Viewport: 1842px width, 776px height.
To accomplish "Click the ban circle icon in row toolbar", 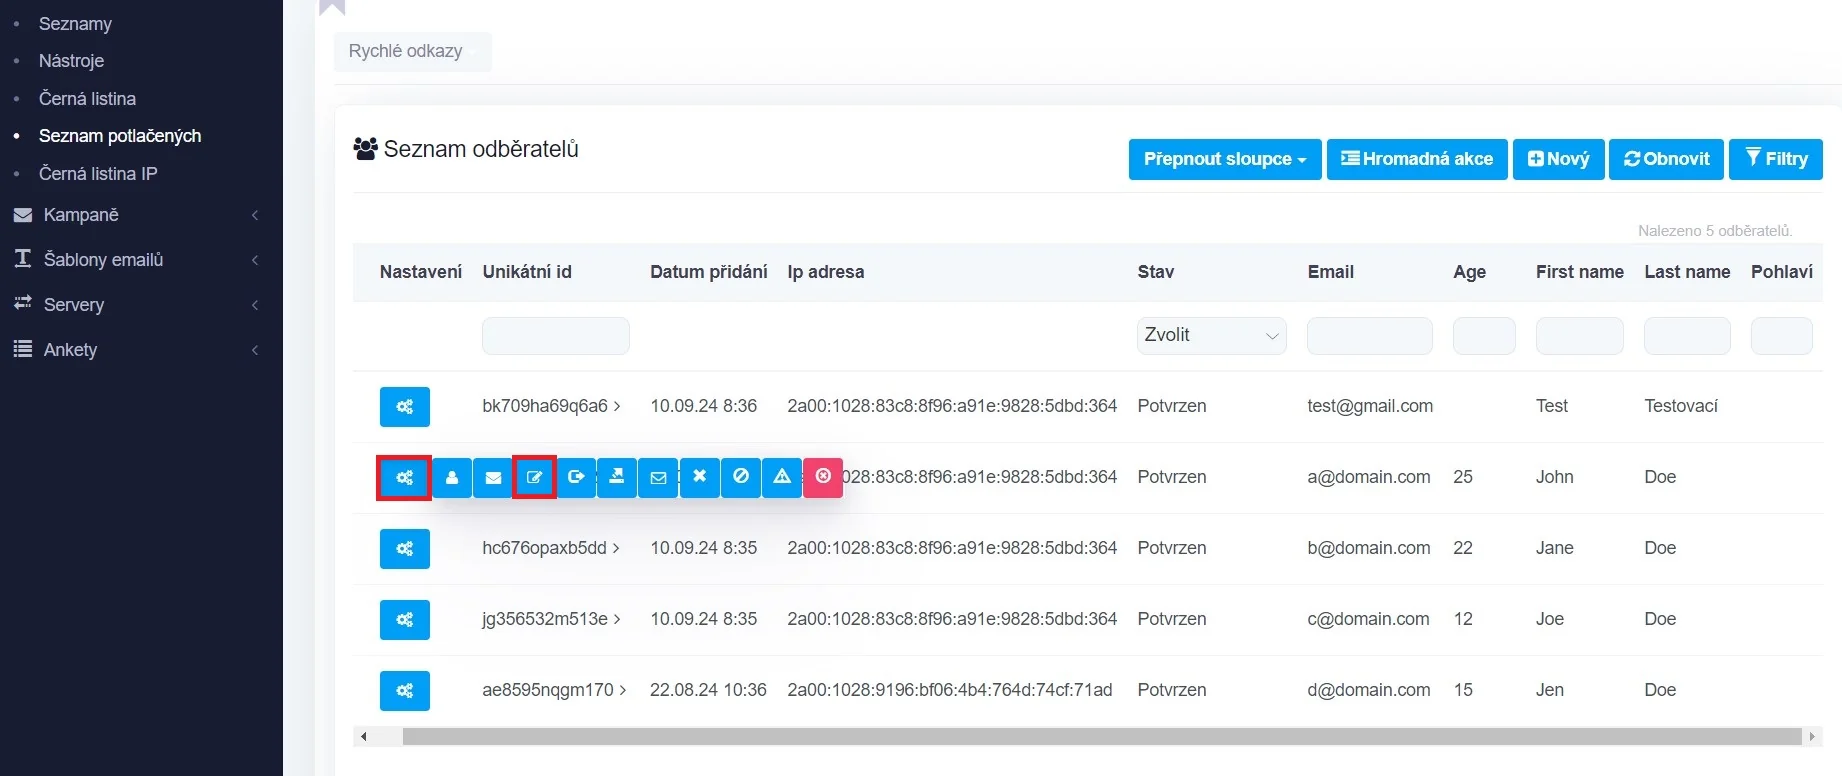I will (741, 477).
